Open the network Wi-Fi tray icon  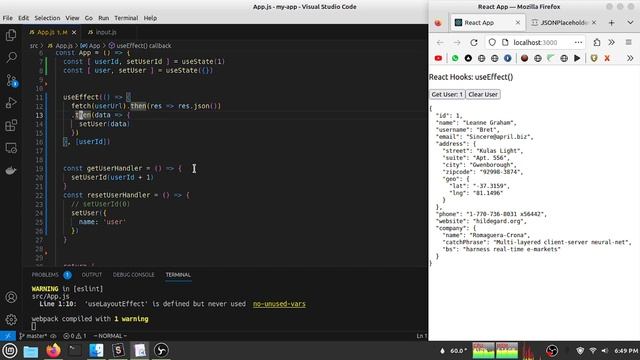tap(593, 351)
